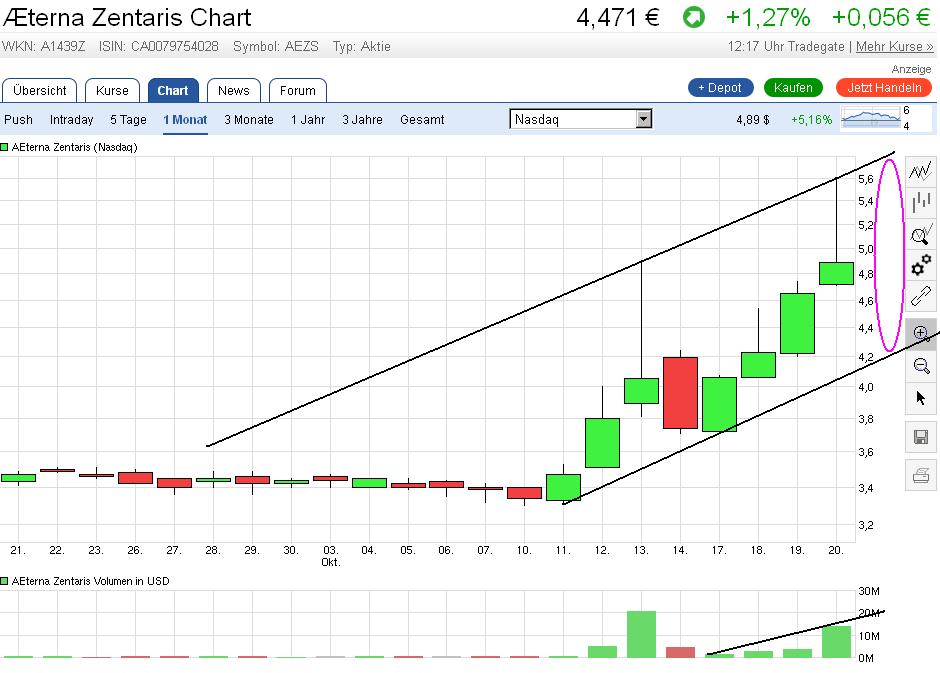Click the October 14 red candlestick
940x673 pixels.
[x=680, y=393]
